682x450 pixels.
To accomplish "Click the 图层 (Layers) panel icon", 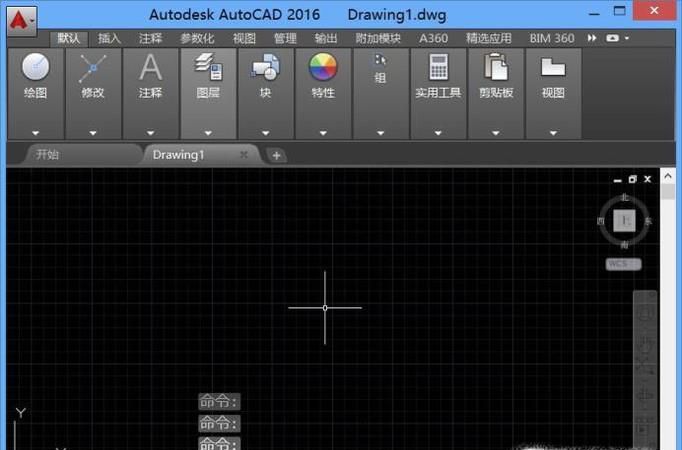I will pos(208,67).
